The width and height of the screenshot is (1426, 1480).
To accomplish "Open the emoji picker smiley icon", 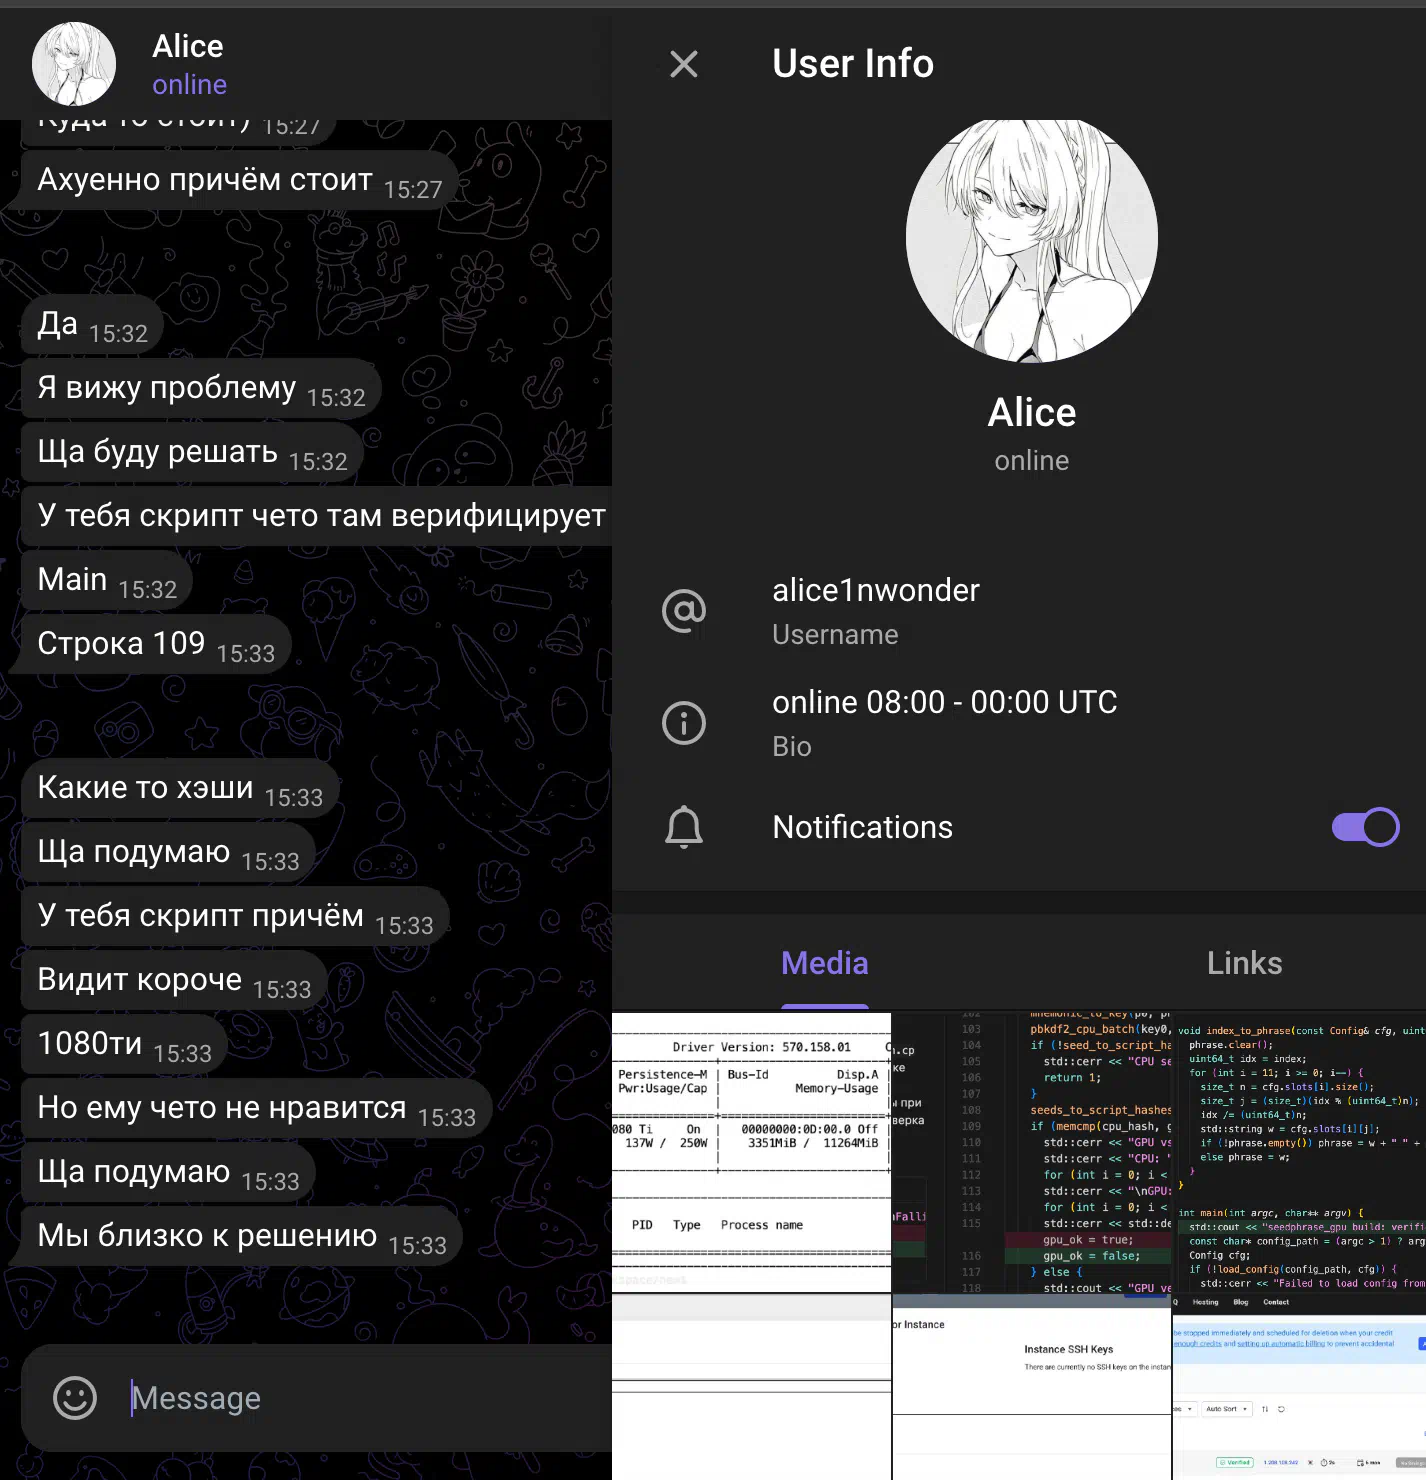I will 75,1397.
